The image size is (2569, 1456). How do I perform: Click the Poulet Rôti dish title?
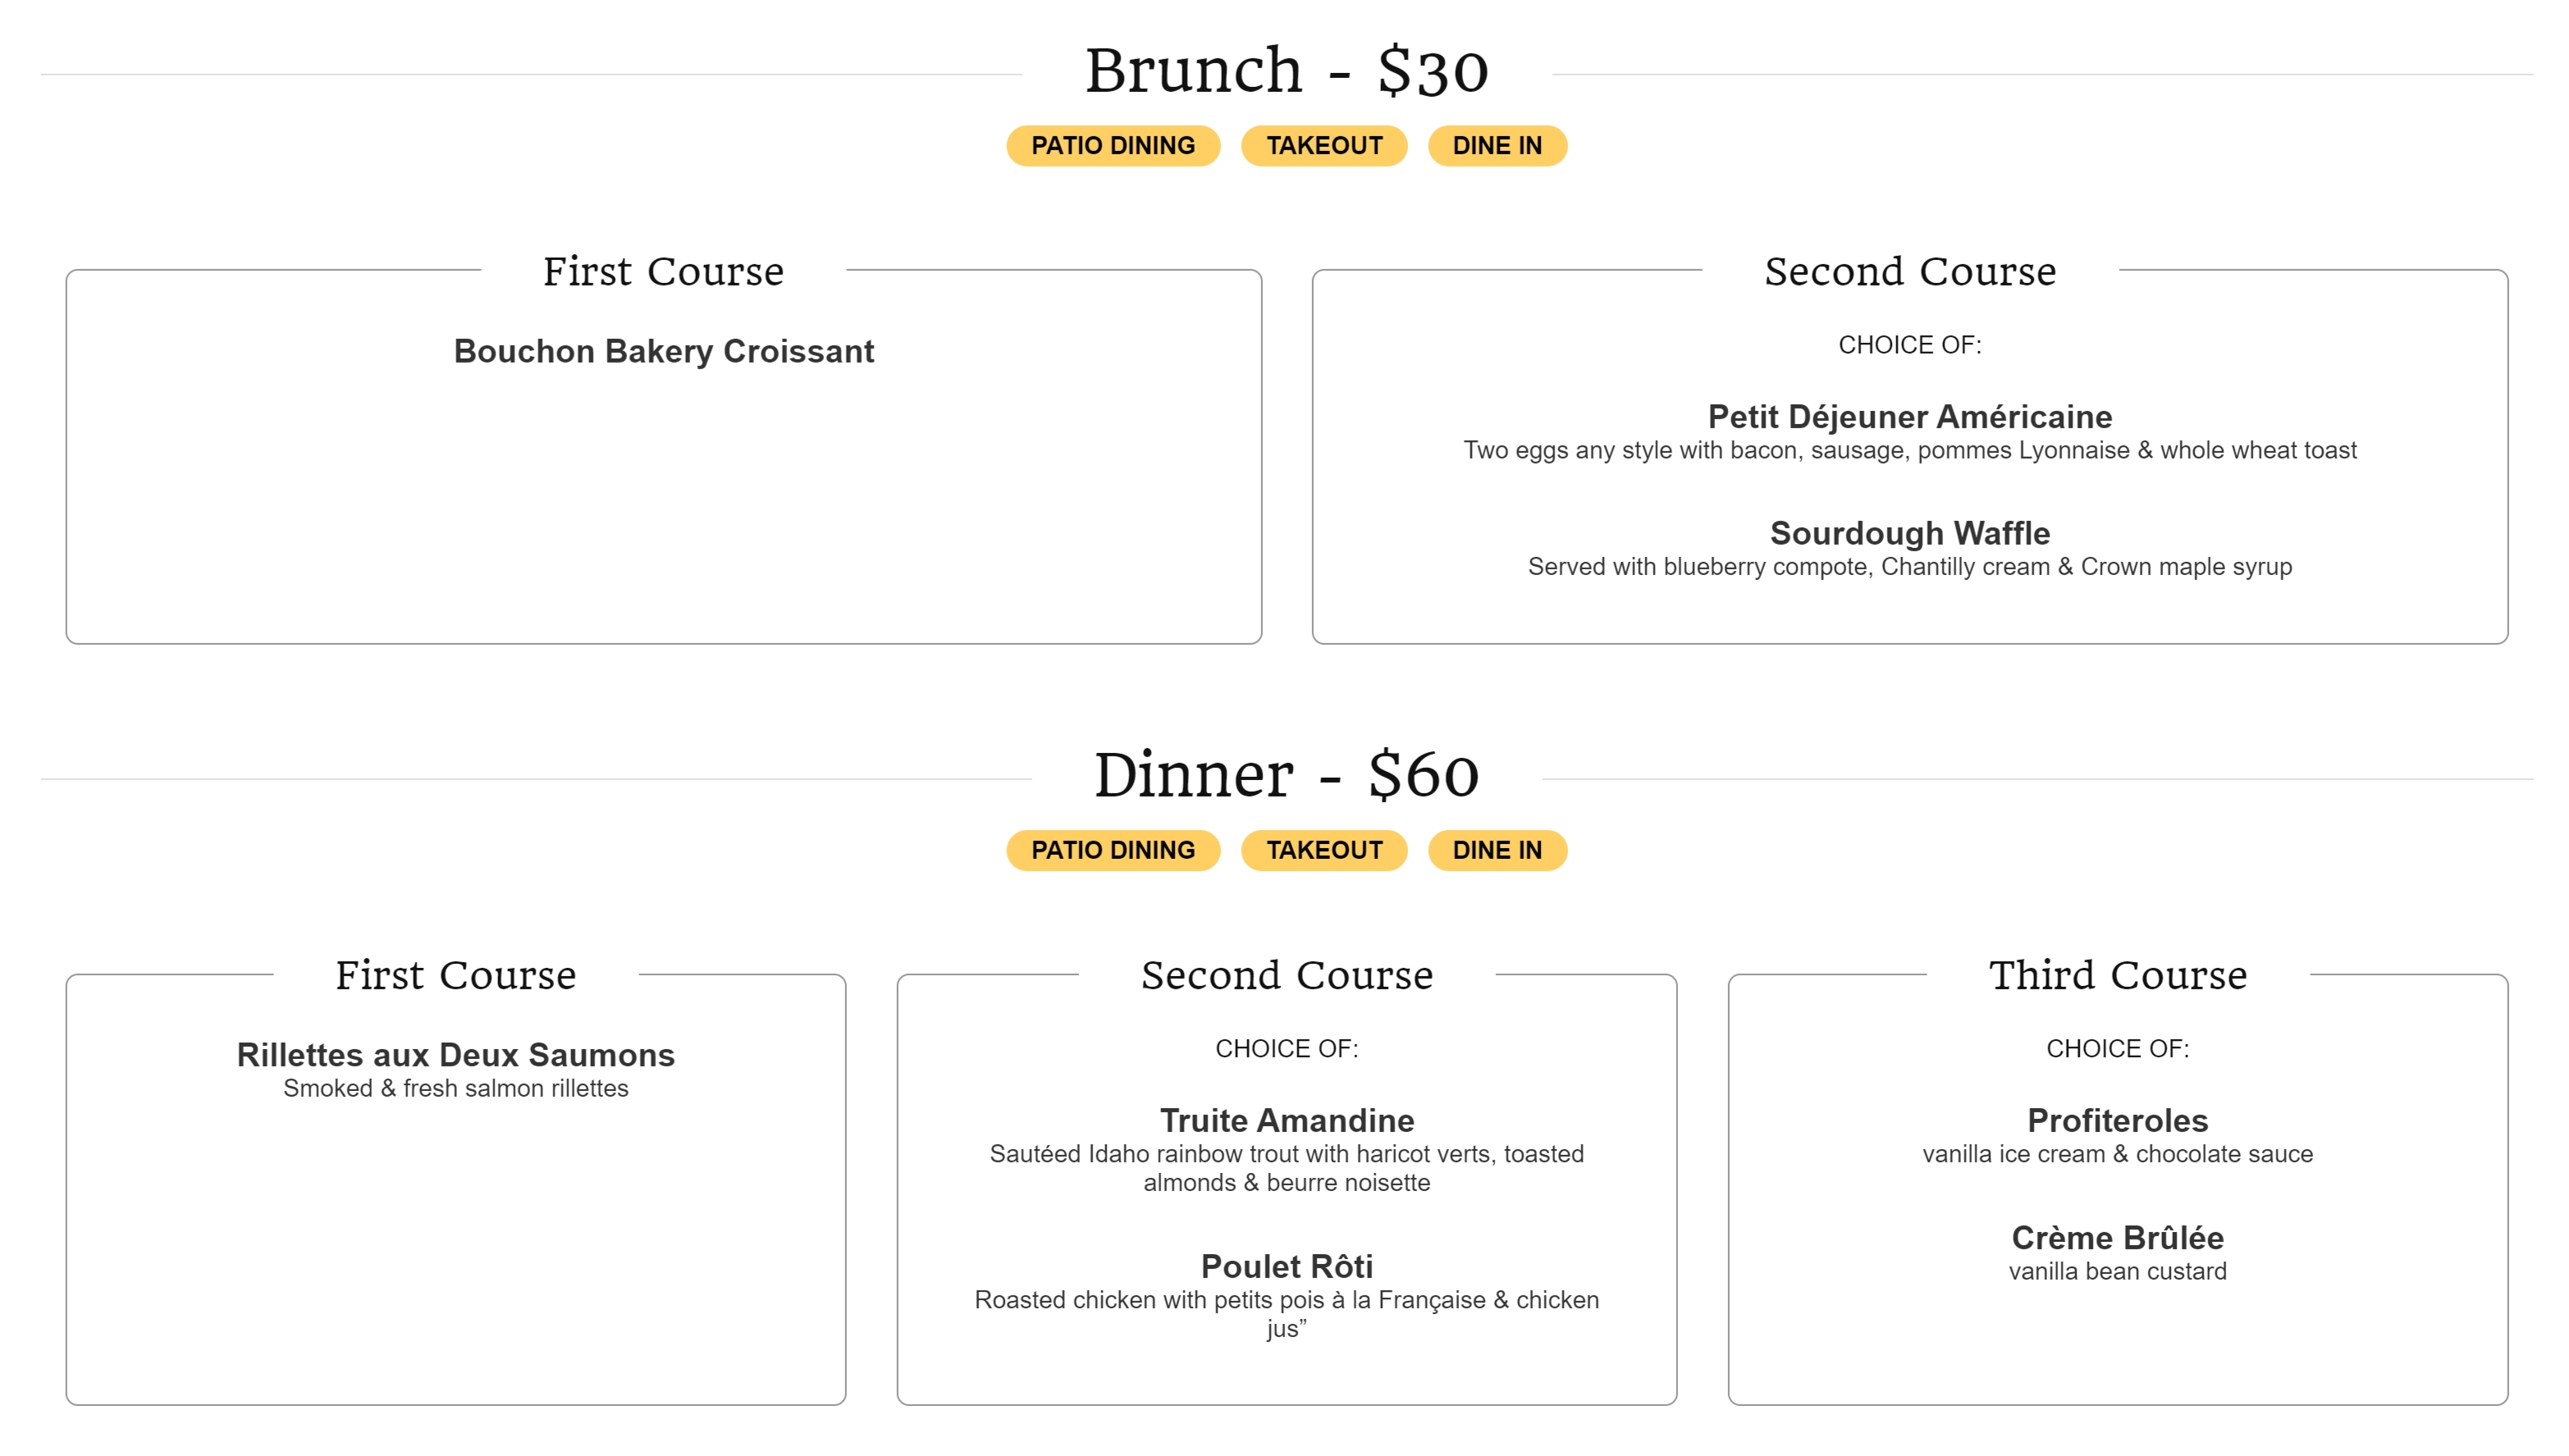pyautogui.click(x=1286, y=1266)
